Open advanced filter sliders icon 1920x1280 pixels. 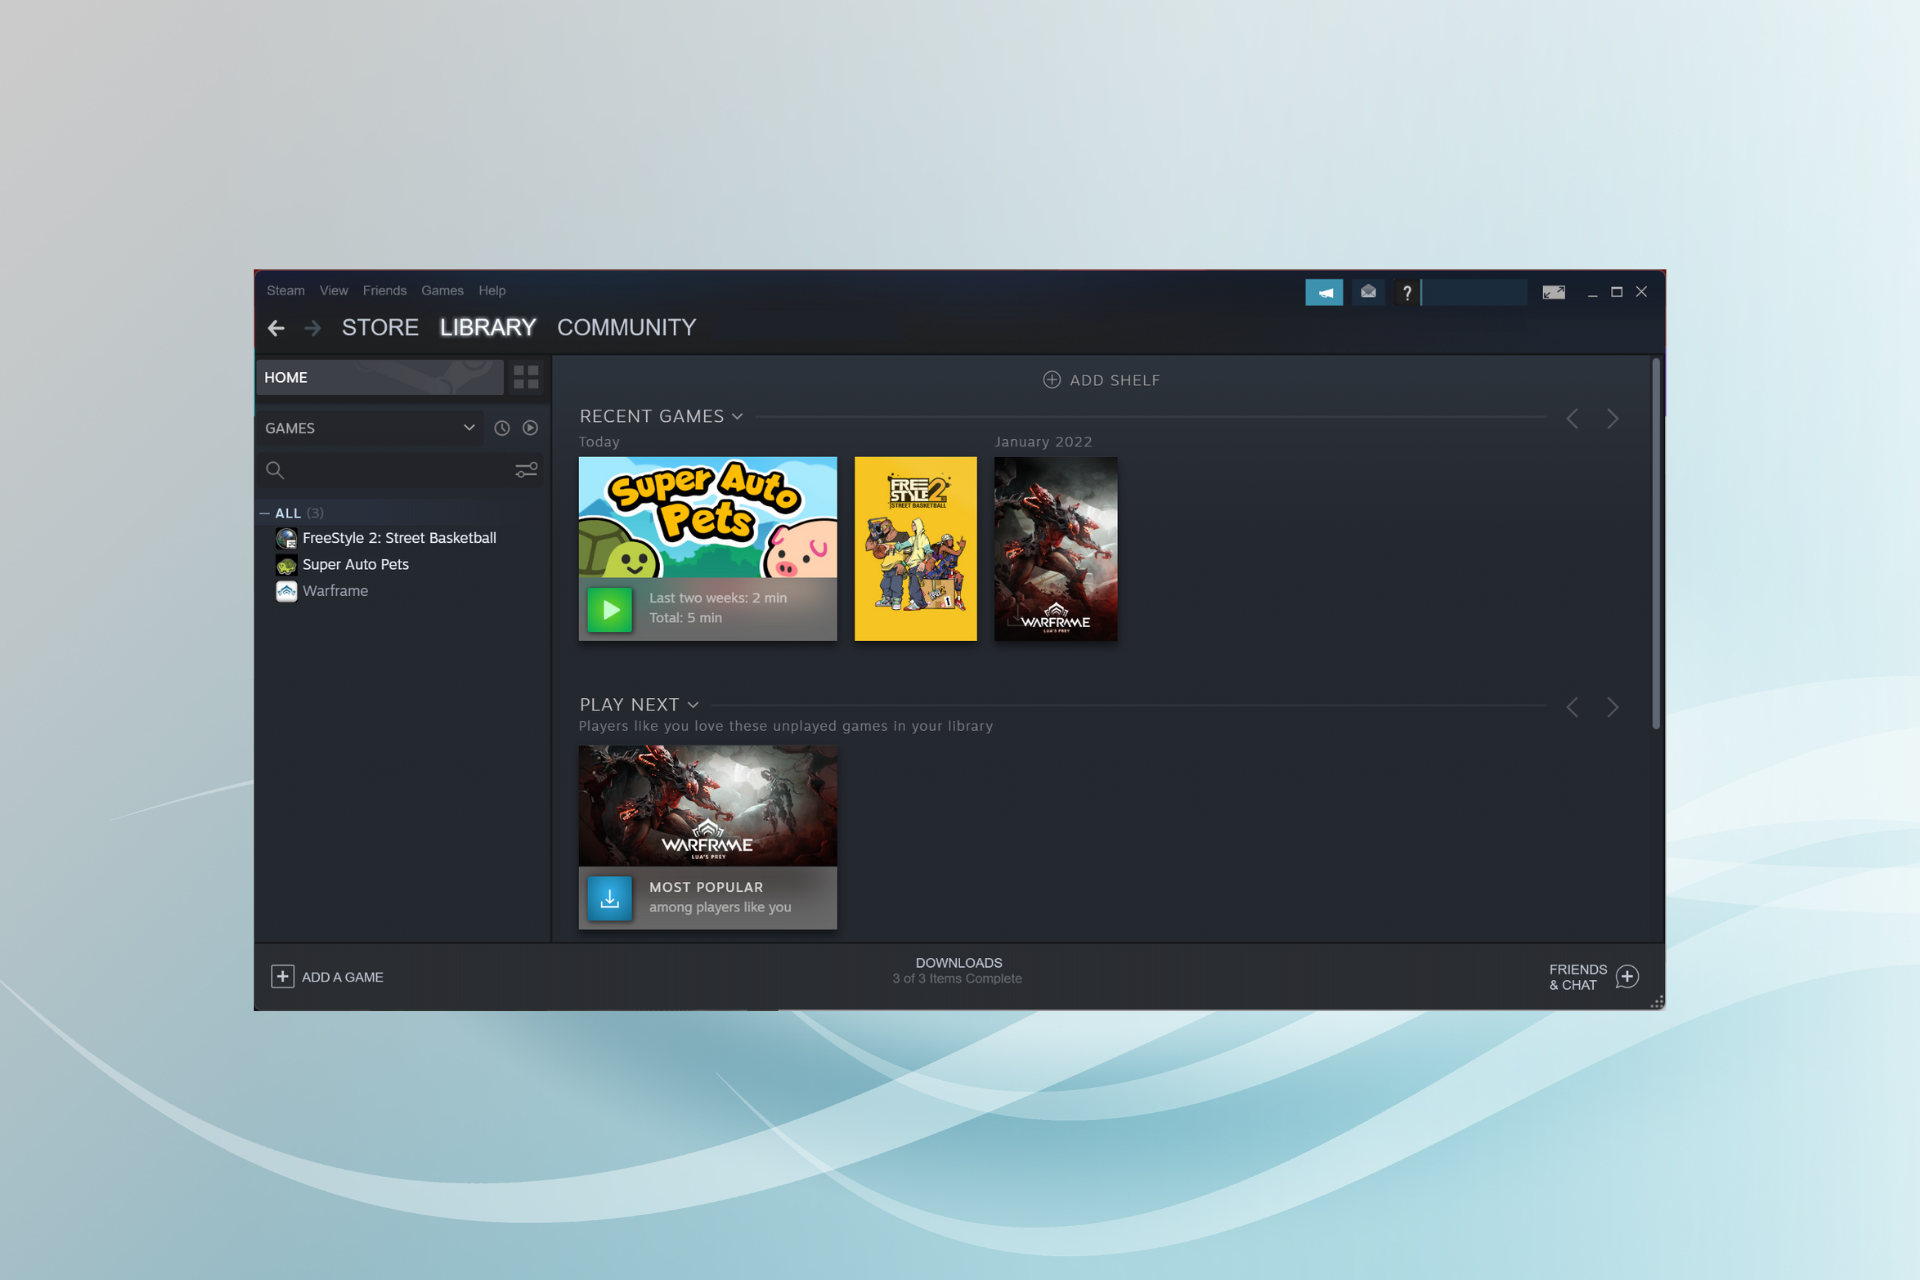click(526, 470)
